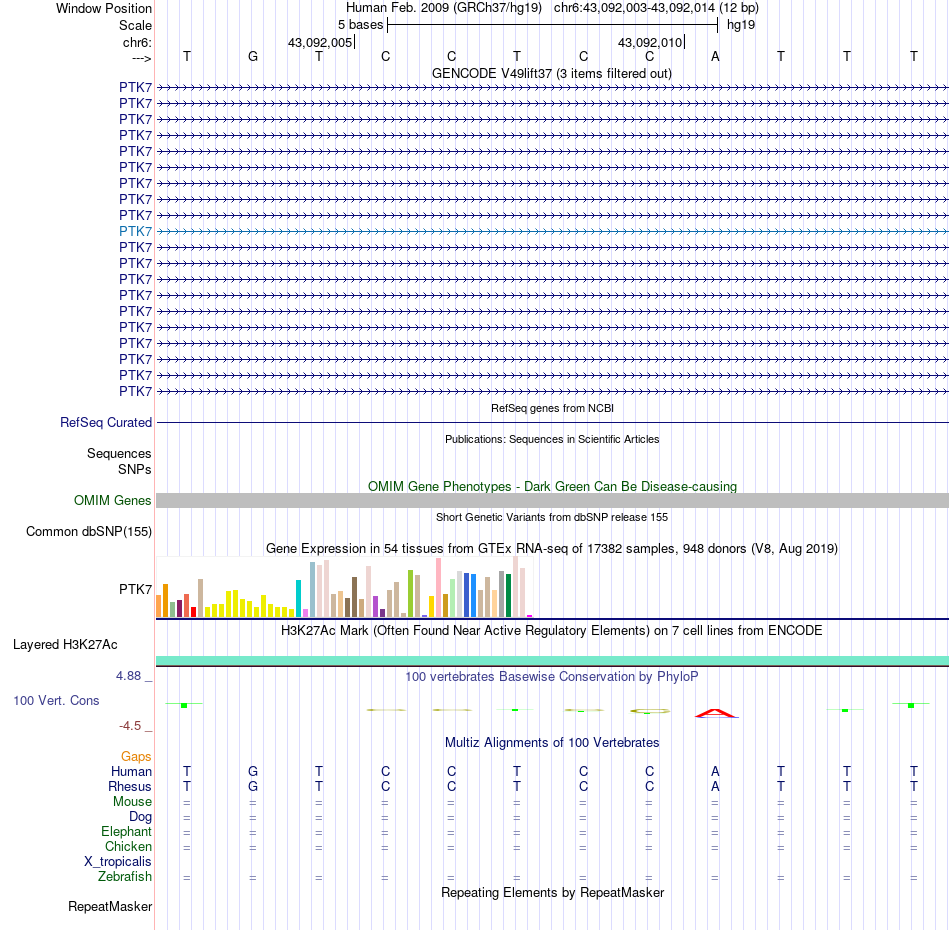Open the RefSeq genes from NCBI title
The image size is (950, 930).
point(552,408)
